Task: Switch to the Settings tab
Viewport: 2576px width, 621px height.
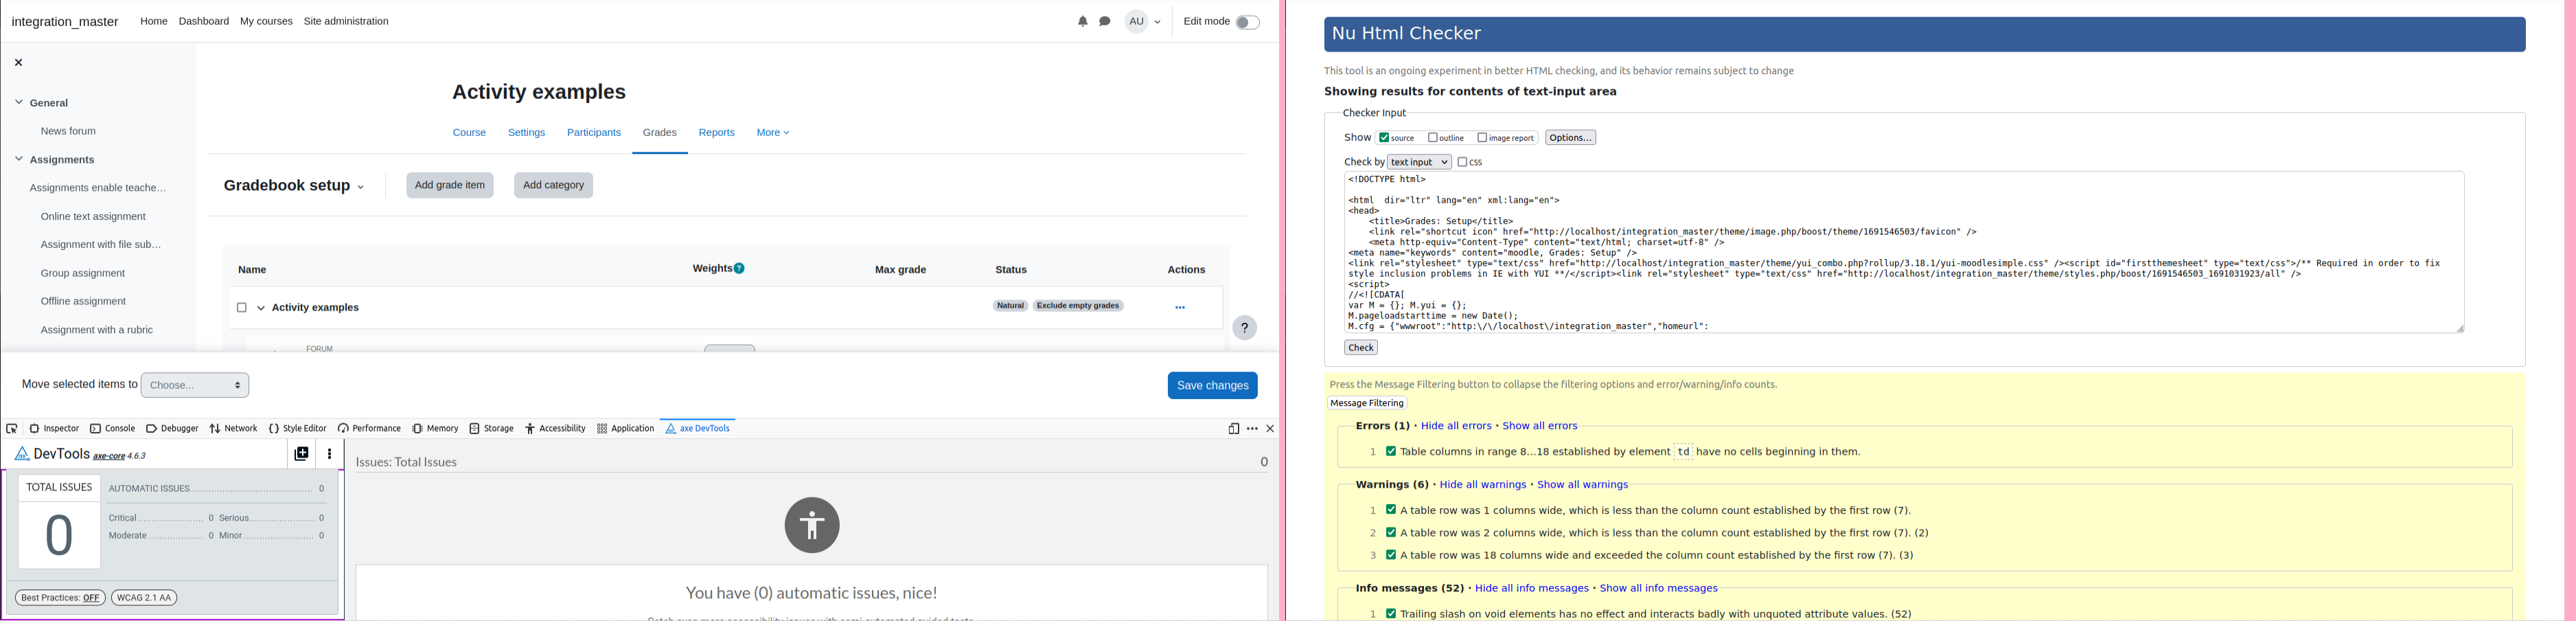Action: coord(526,133)
